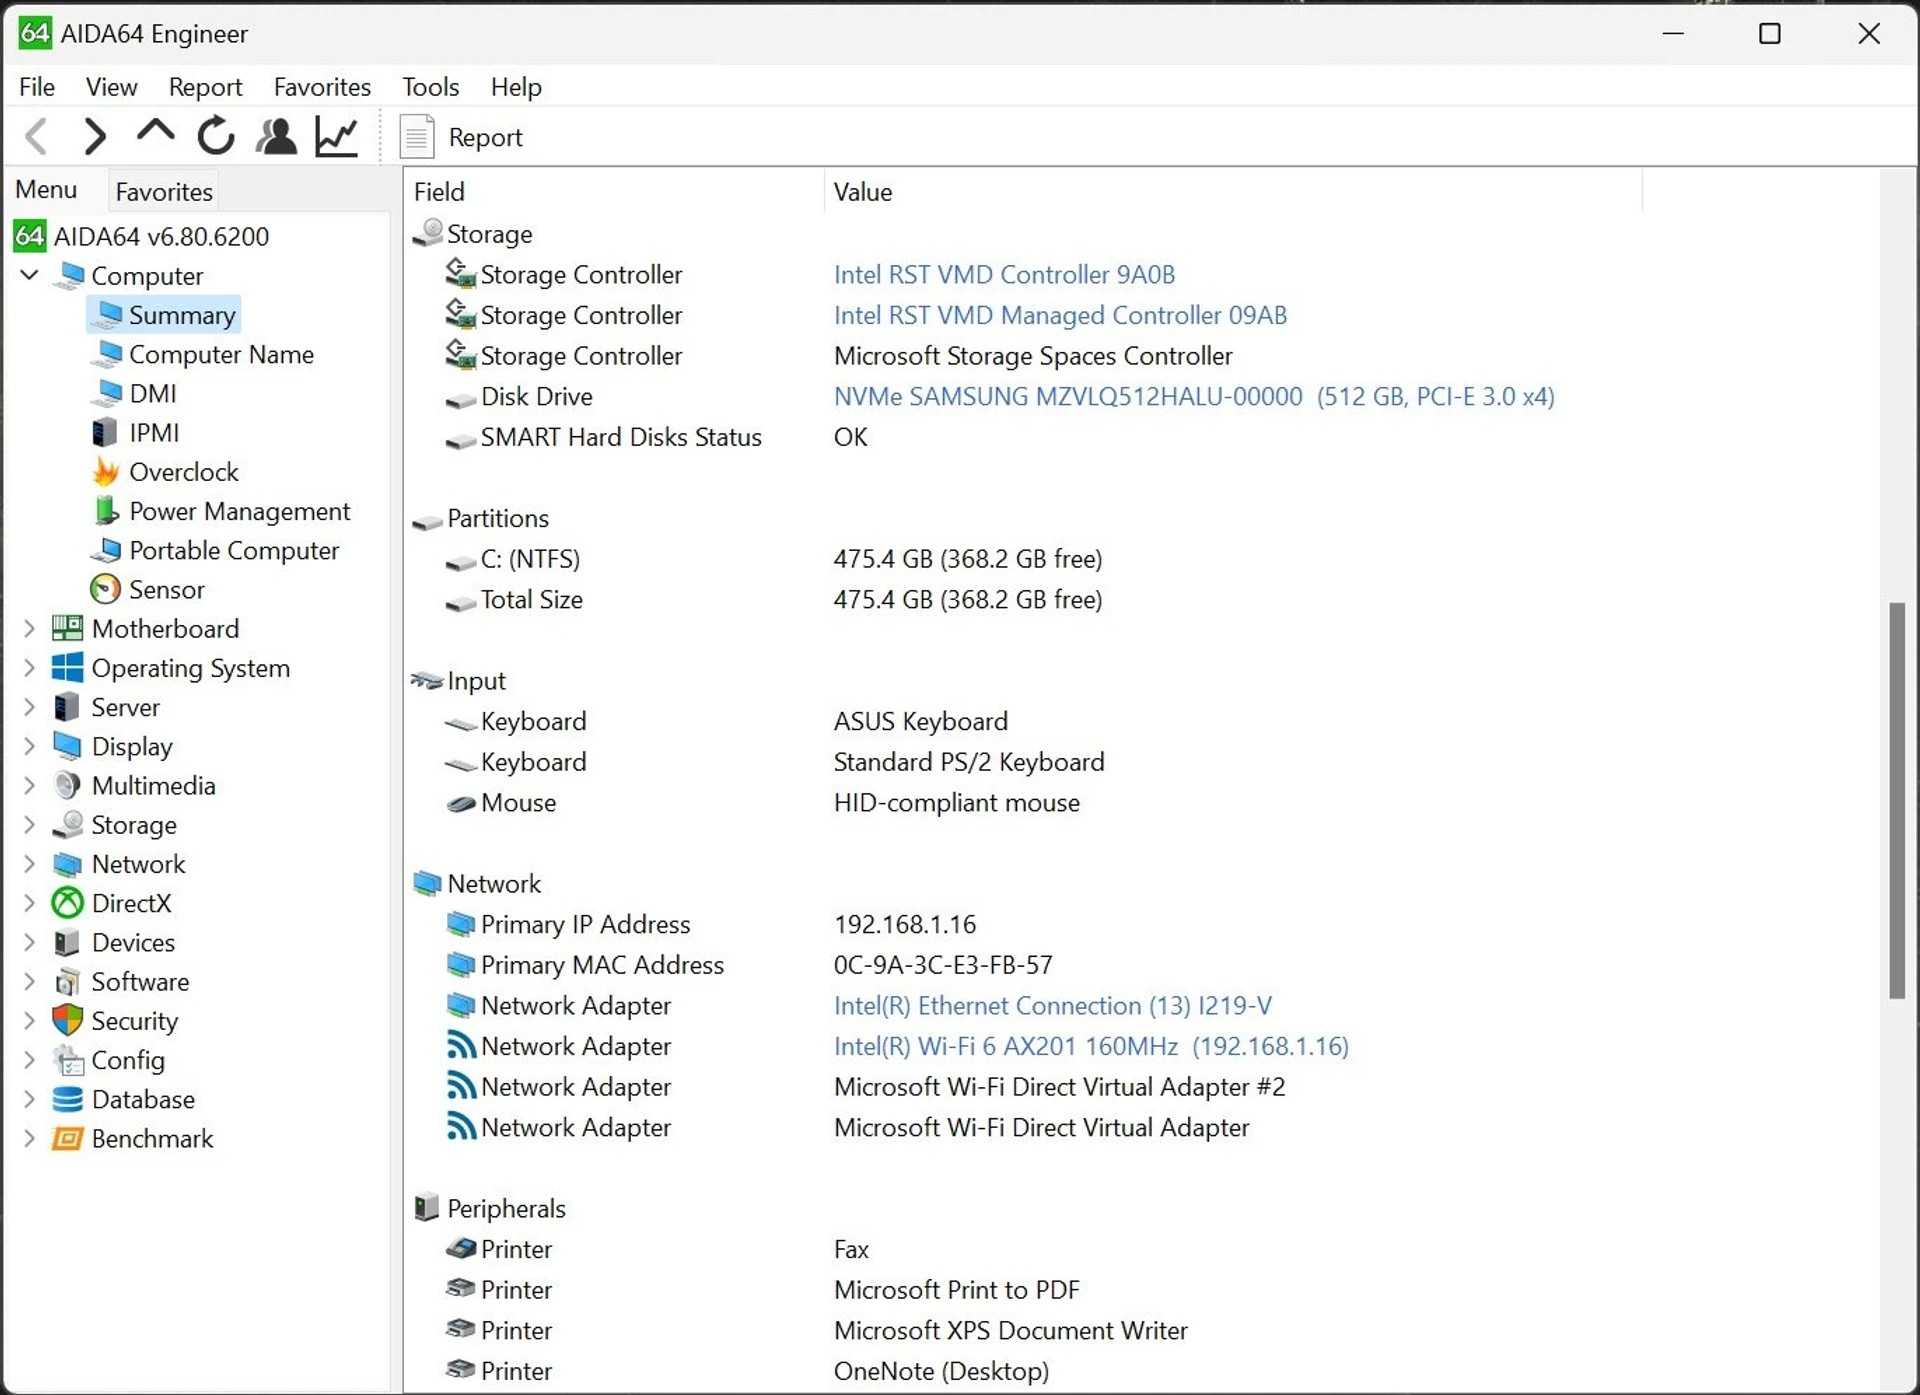Expand the Network category in sidebar
Image resolution: width=1920 pixels, height=1395 pixels.
(x=28, y=864)
